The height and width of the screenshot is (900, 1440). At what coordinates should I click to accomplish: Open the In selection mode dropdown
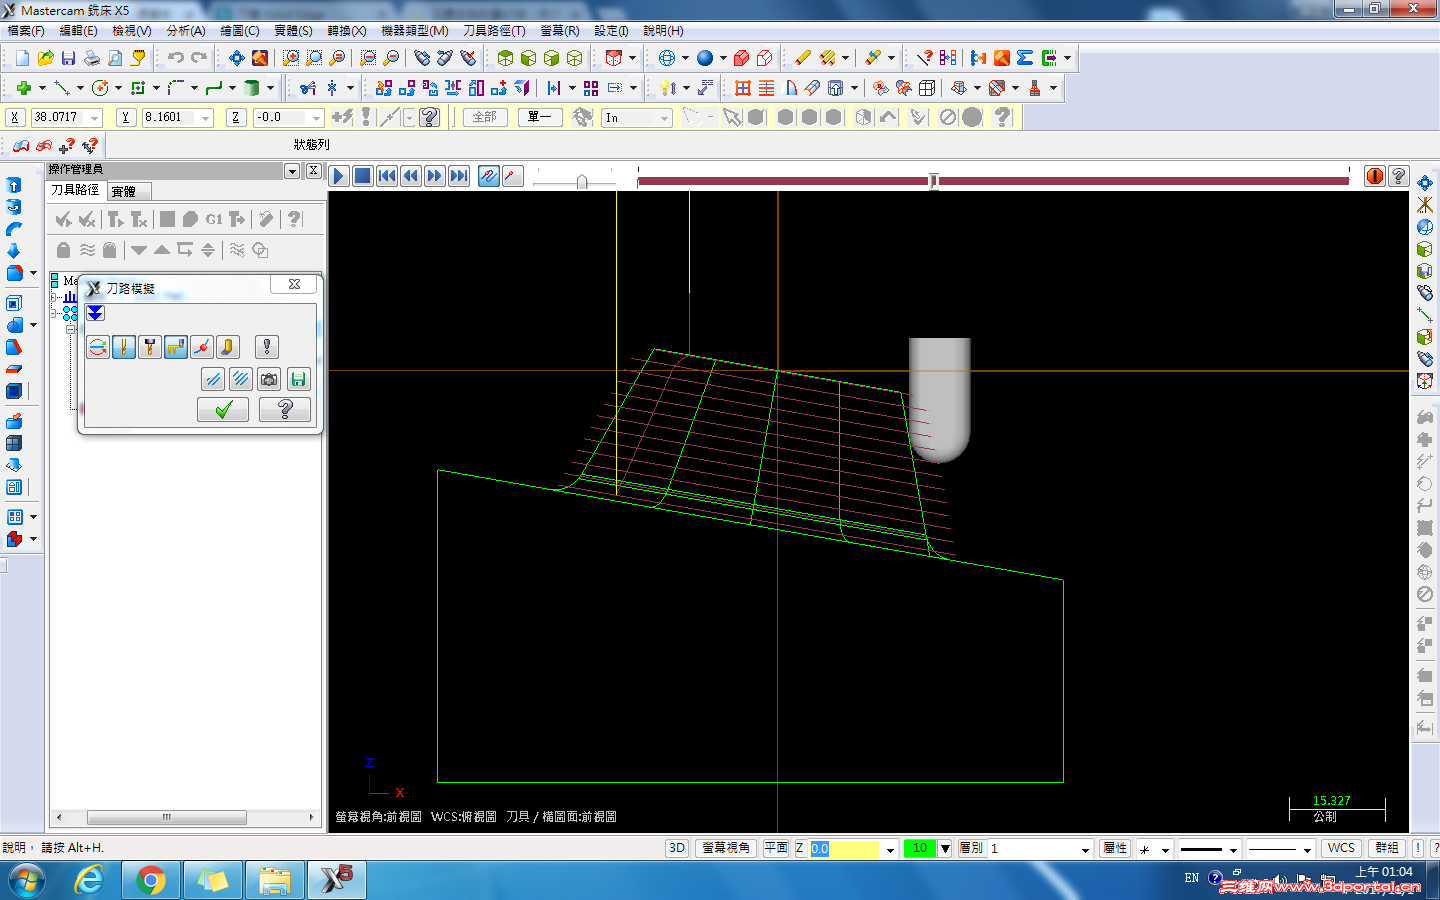pyautogui.click(x=664, y=118)
